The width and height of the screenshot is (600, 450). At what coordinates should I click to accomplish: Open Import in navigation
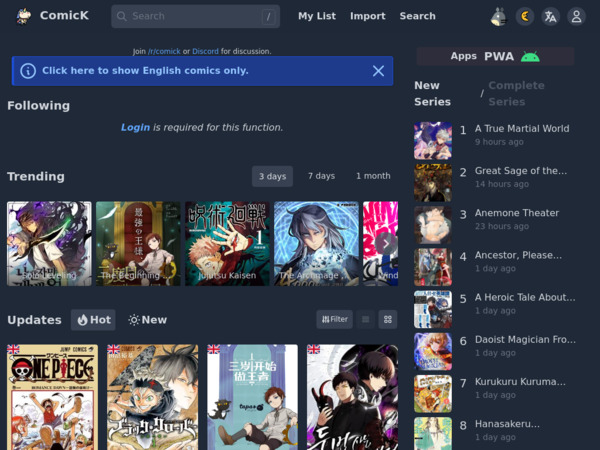tap(368, 16)
